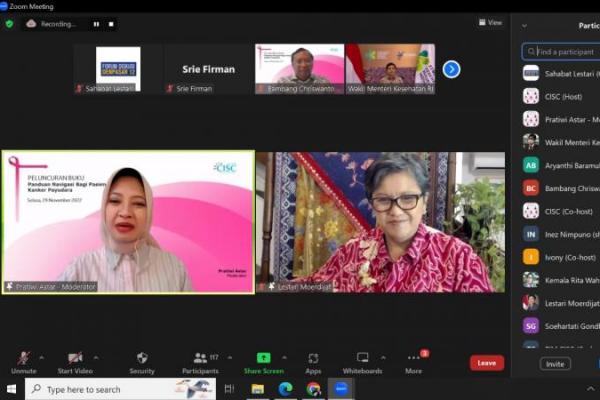The image size is (600, 400).
Task: Expand video options arrow beside Start Video
Action: coord(98,355)
